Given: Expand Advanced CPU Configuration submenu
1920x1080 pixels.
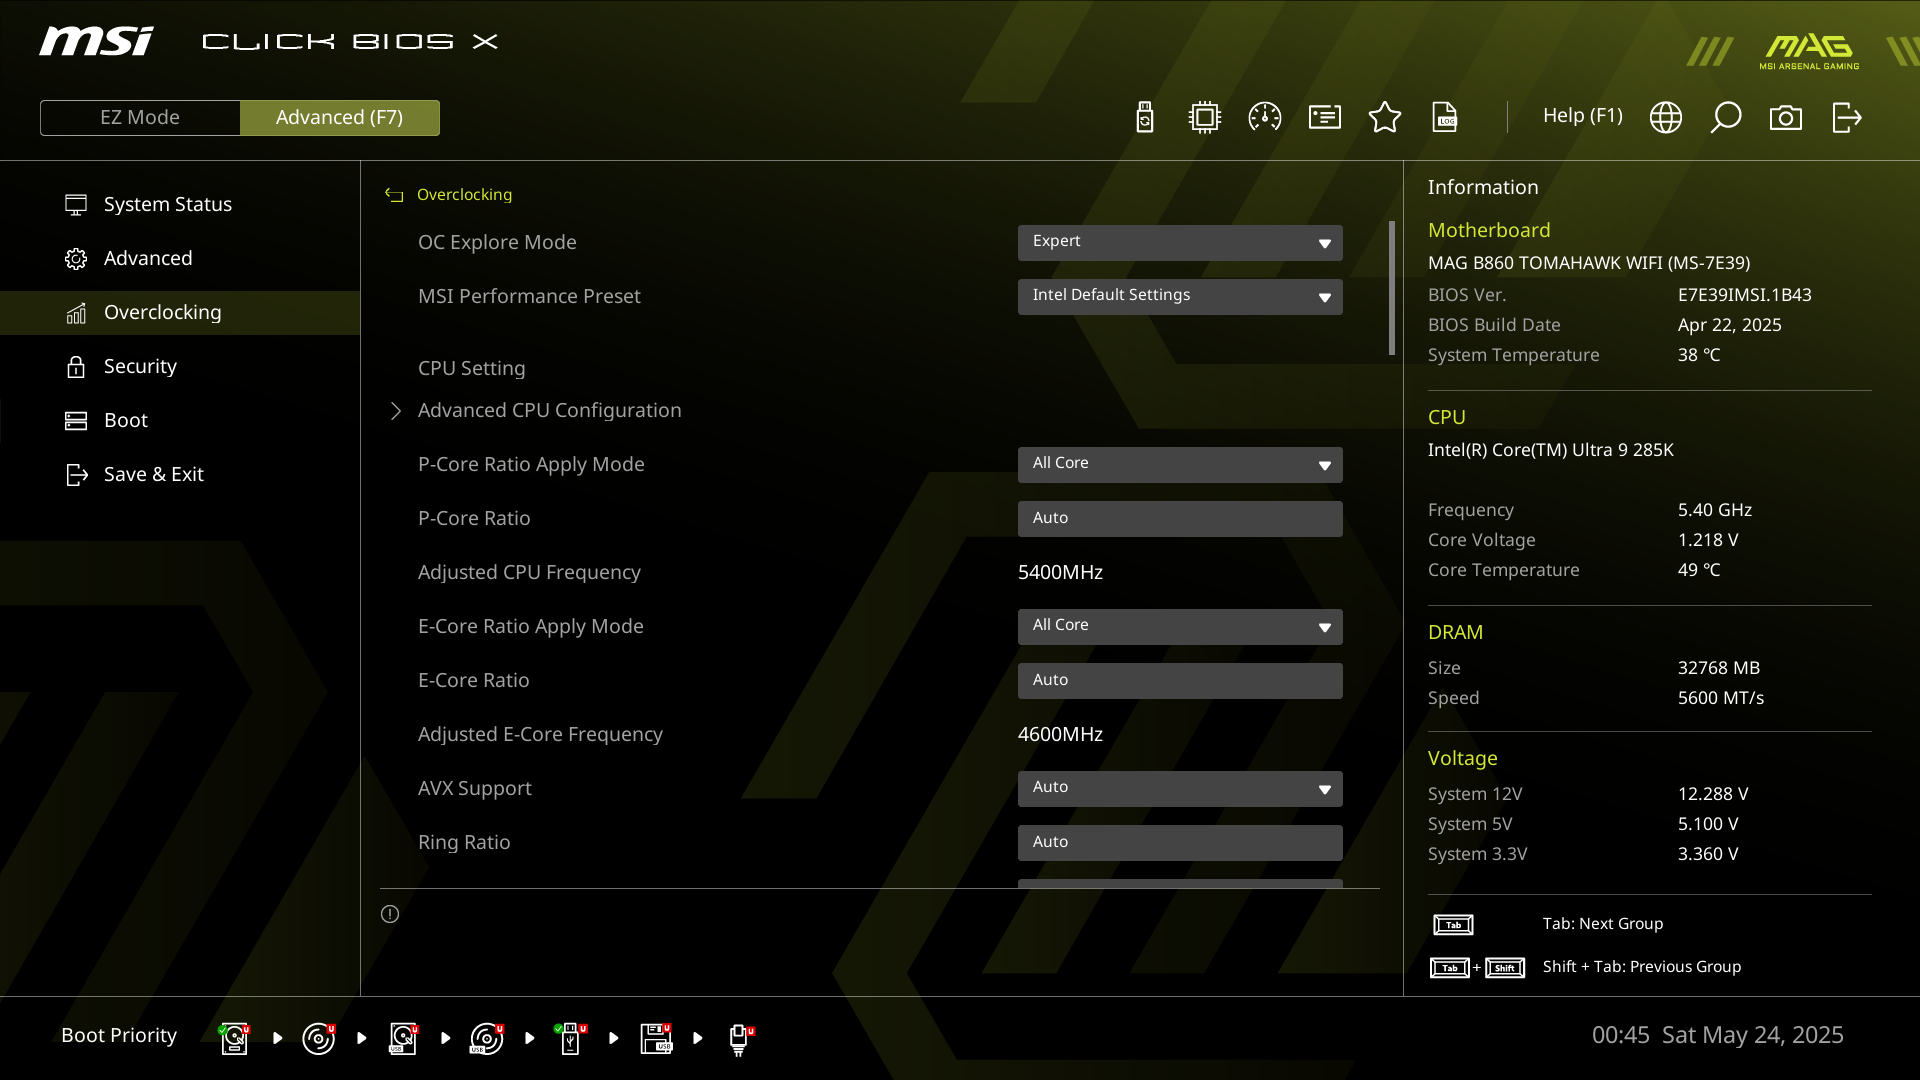Looking at the screenshot, I should (549, 410).
